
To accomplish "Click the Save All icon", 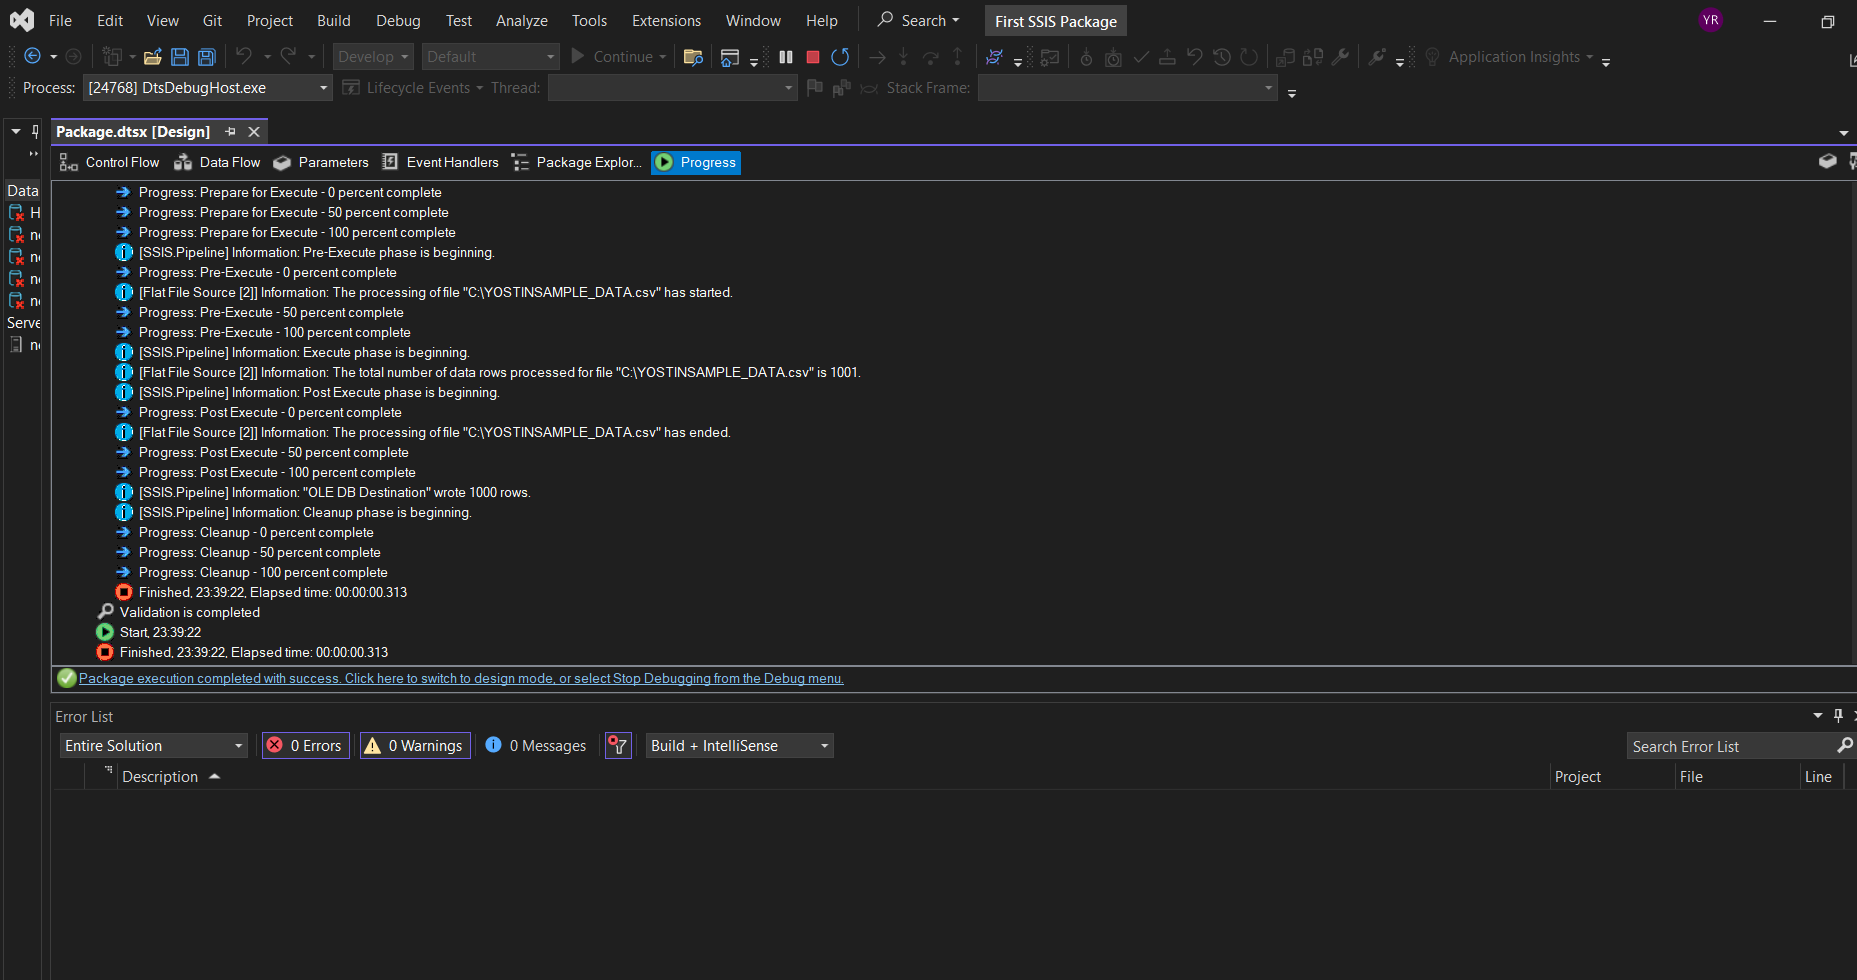I will 207,57.
